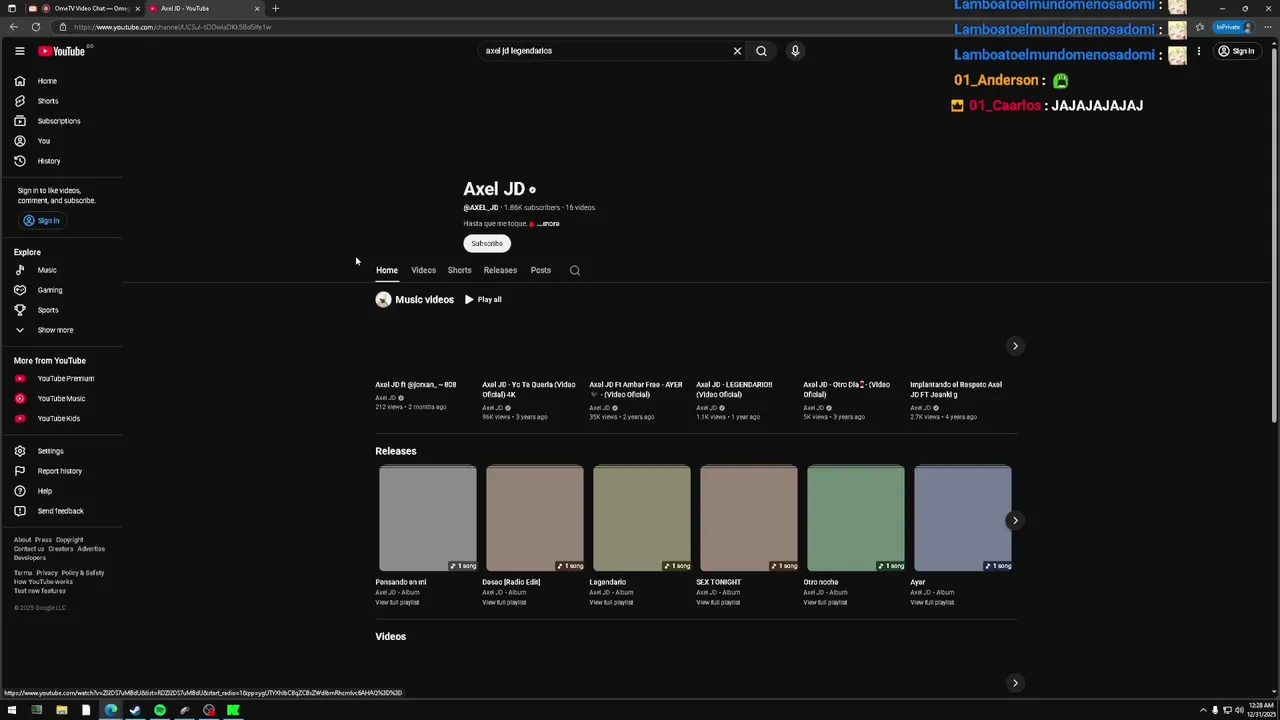The height and width of the screenshot is (720, 1280).
Task: View full playlist under Legendario
Action: [x=611, y=603]
